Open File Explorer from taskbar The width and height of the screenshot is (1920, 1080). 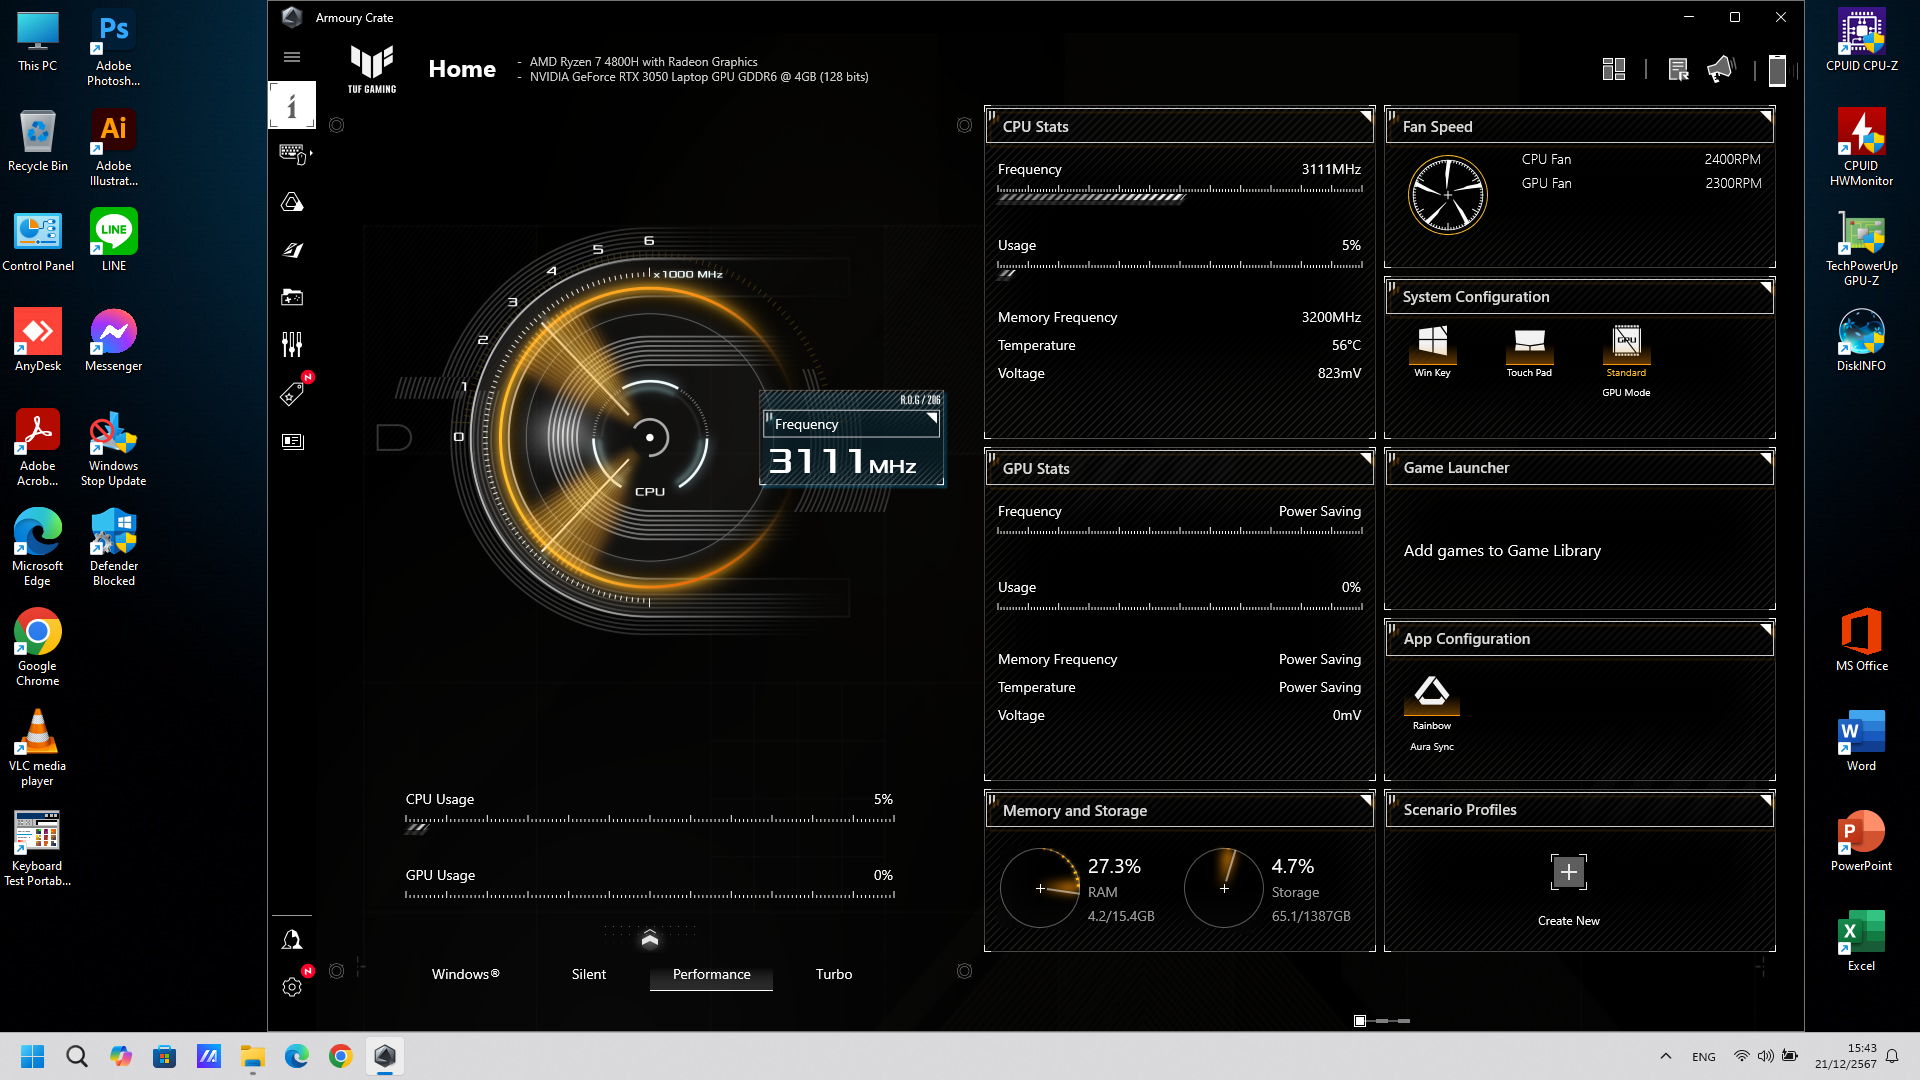[252, 1056]
